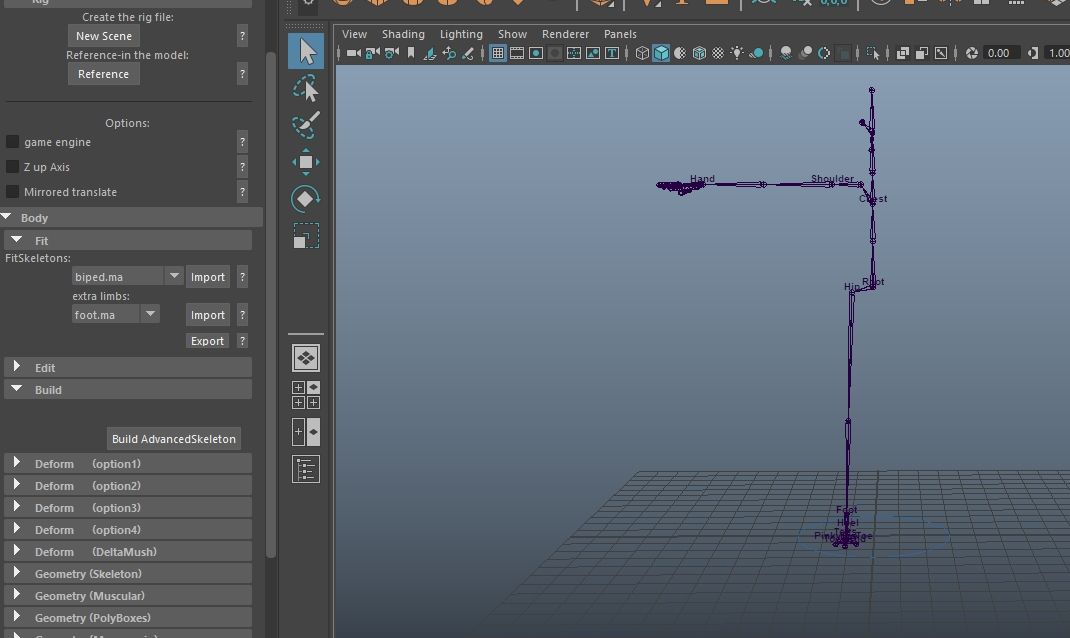Viewport: 1070px width, 638px height.
Task: Toggle the Film Gate overlay
Action: [x=517, y=53]
